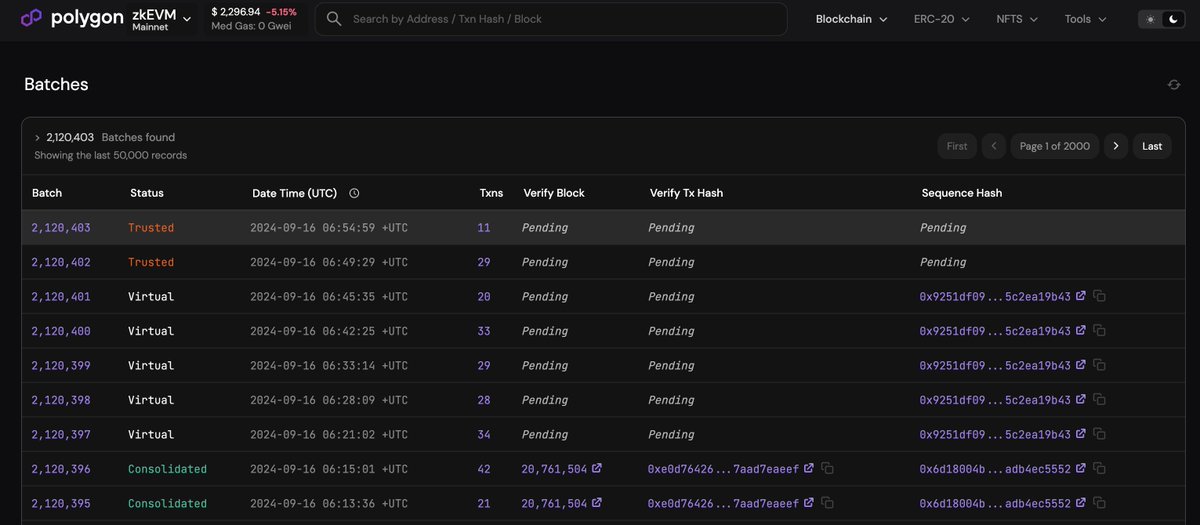Open batch 2,120,401
This screenshot has width=1200, height=525.
[61, 297]
